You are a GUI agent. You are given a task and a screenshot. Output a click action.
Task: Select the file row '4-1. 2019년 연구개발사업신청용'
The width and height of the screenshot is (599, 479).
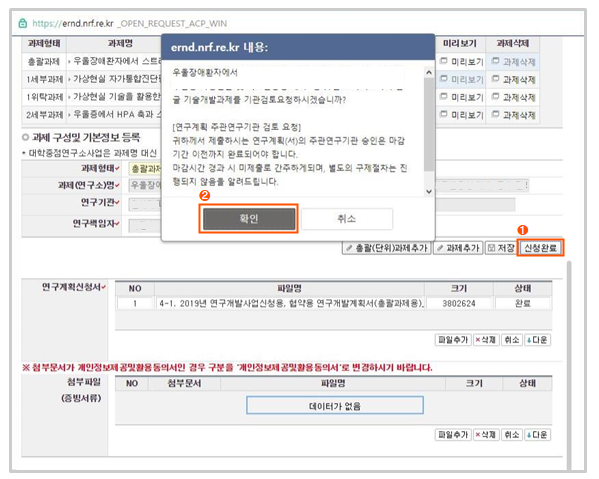pyautogui.click(x=291, y=304)
